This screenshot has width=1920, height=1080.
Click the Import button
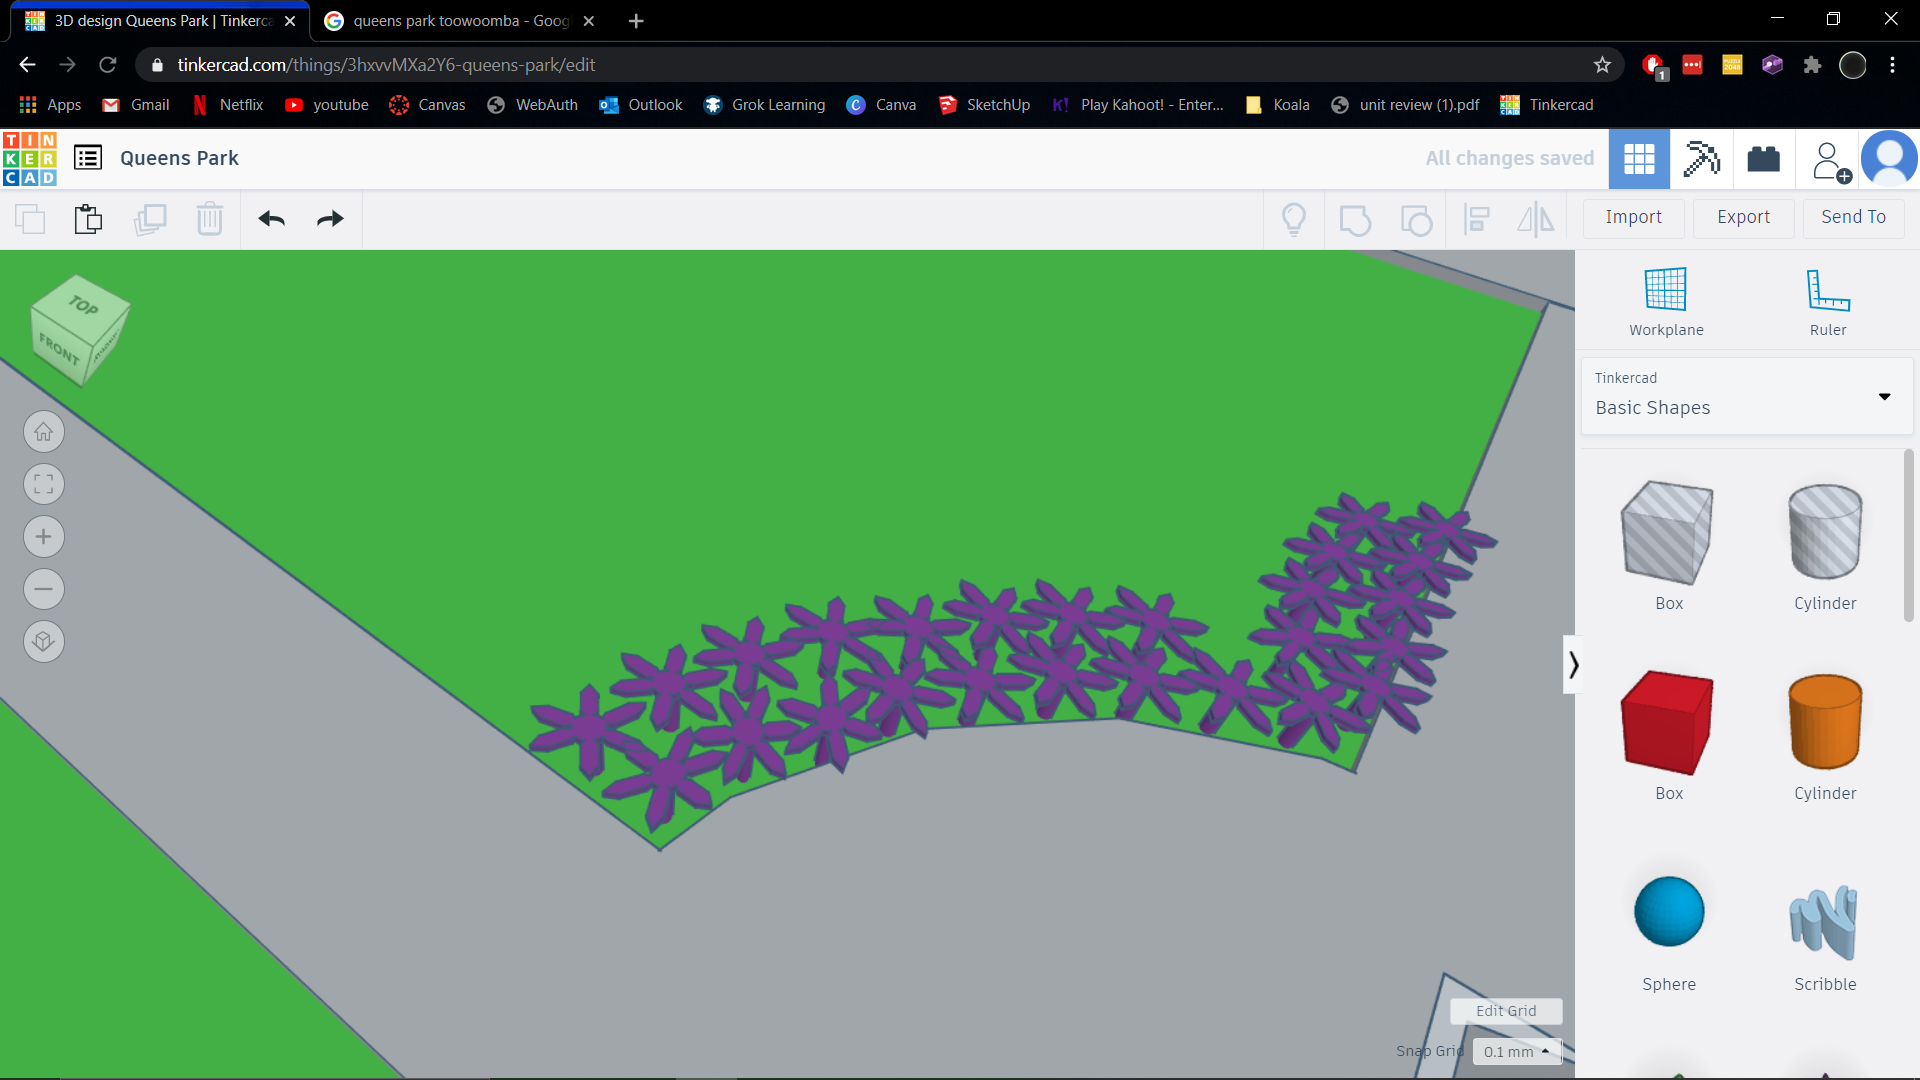(x=1633, y=217)
